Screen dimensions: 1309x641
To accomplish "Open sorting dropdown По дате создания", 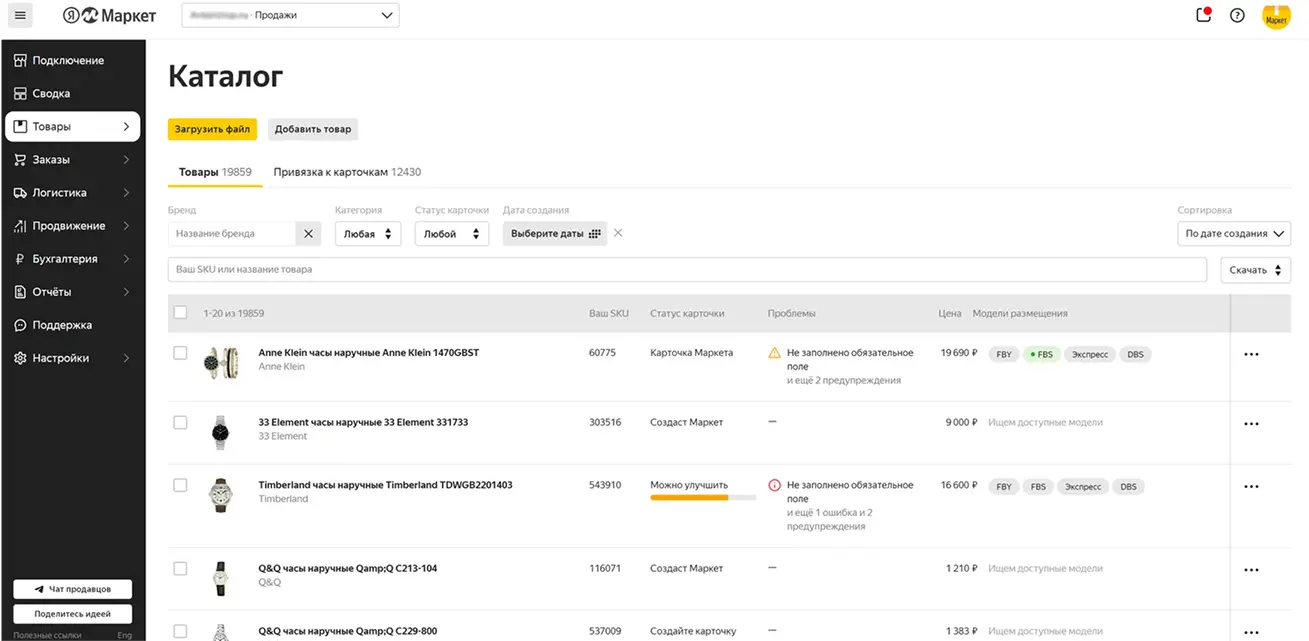I will 1234,234.
